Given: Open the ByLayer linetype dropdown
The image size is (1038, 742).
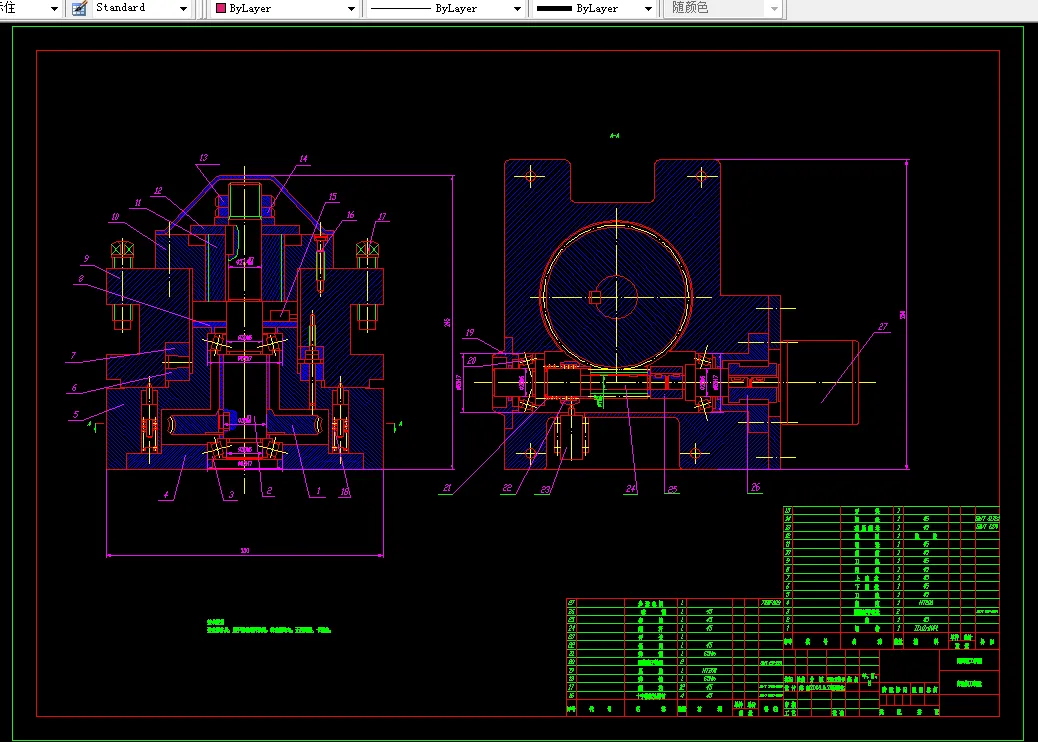Looking at the screenshot, I should (517, 9).
